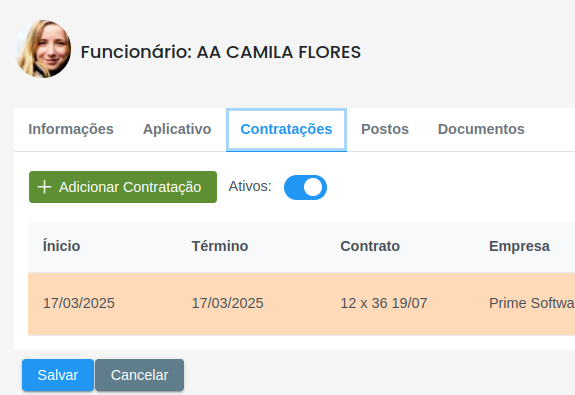View the Documentos tab
This screenshot has height=395, width=575.
click(x=481, y=129)
